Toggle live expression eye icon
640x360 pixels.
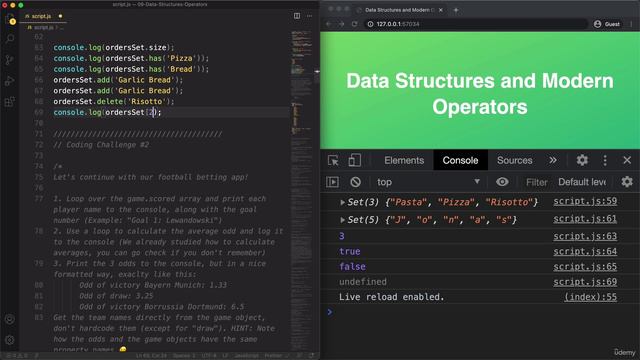pos(502,182)
